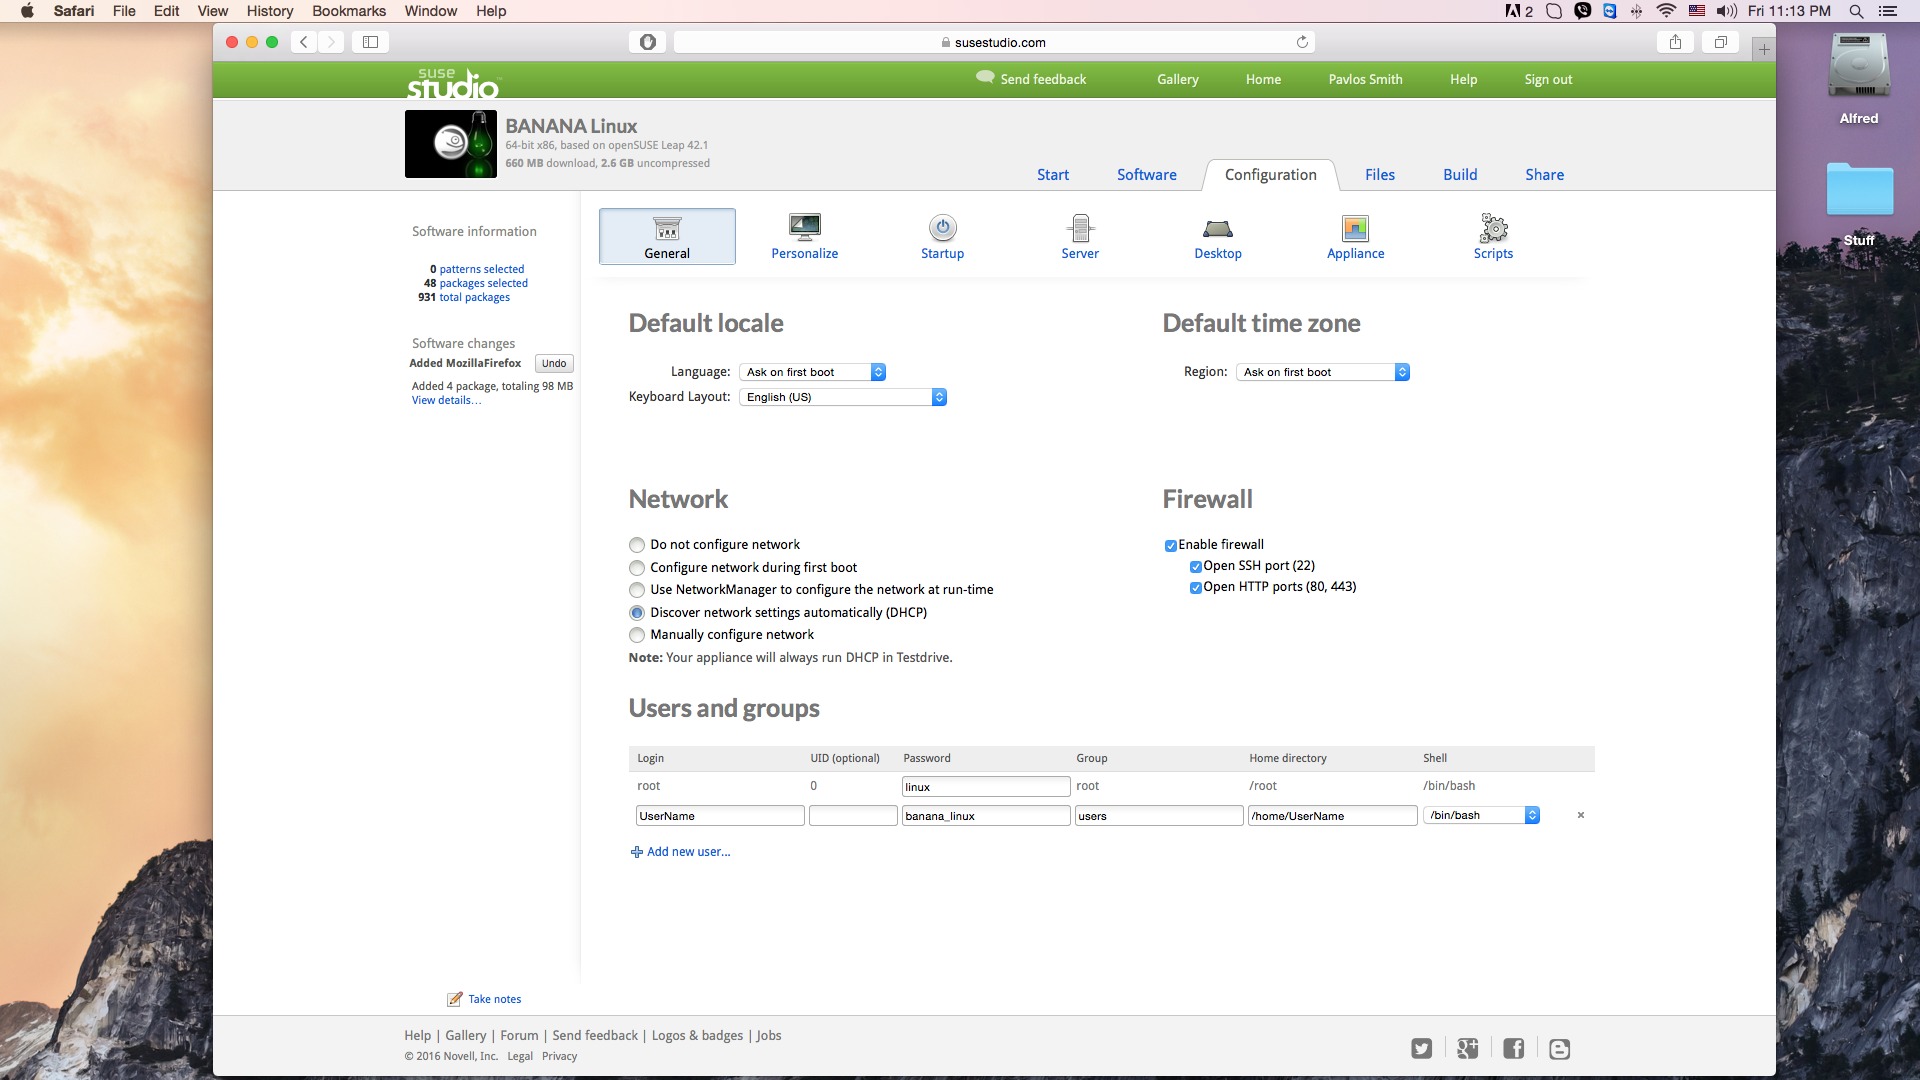Click the Facebook icon in the footer
This screenshot has width=1920, height=1080.
pyautogui.click(x=1512, y=1048)
